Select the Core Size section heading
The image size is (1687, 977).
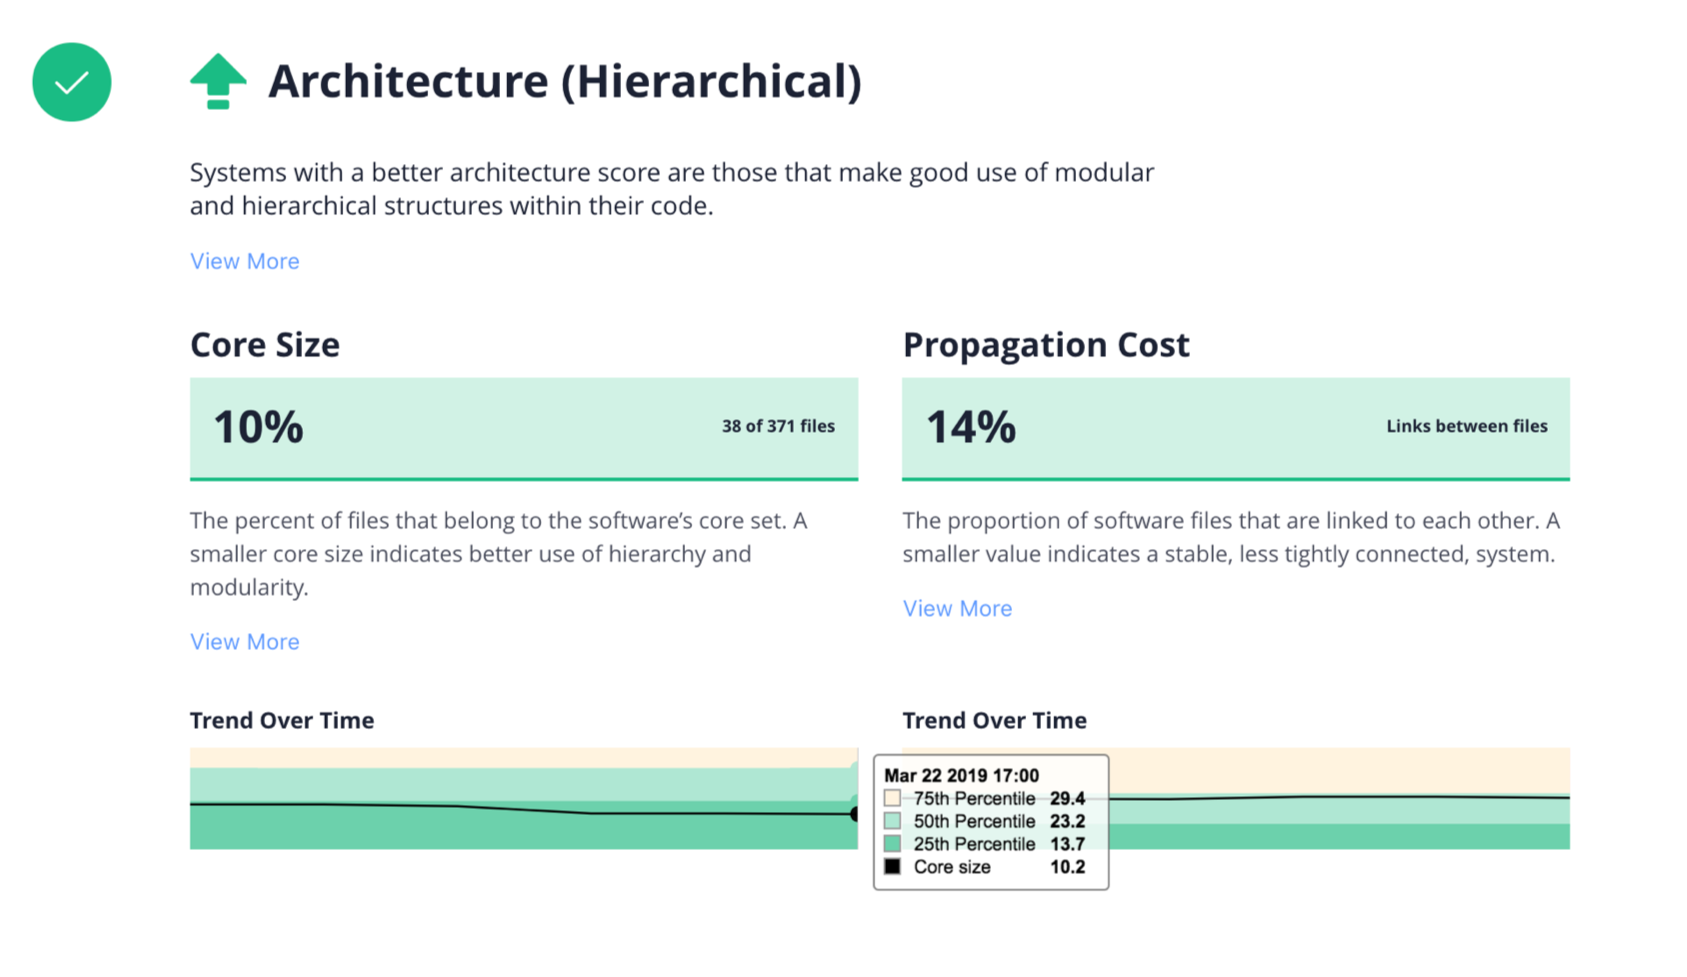(x=264, y=344)
